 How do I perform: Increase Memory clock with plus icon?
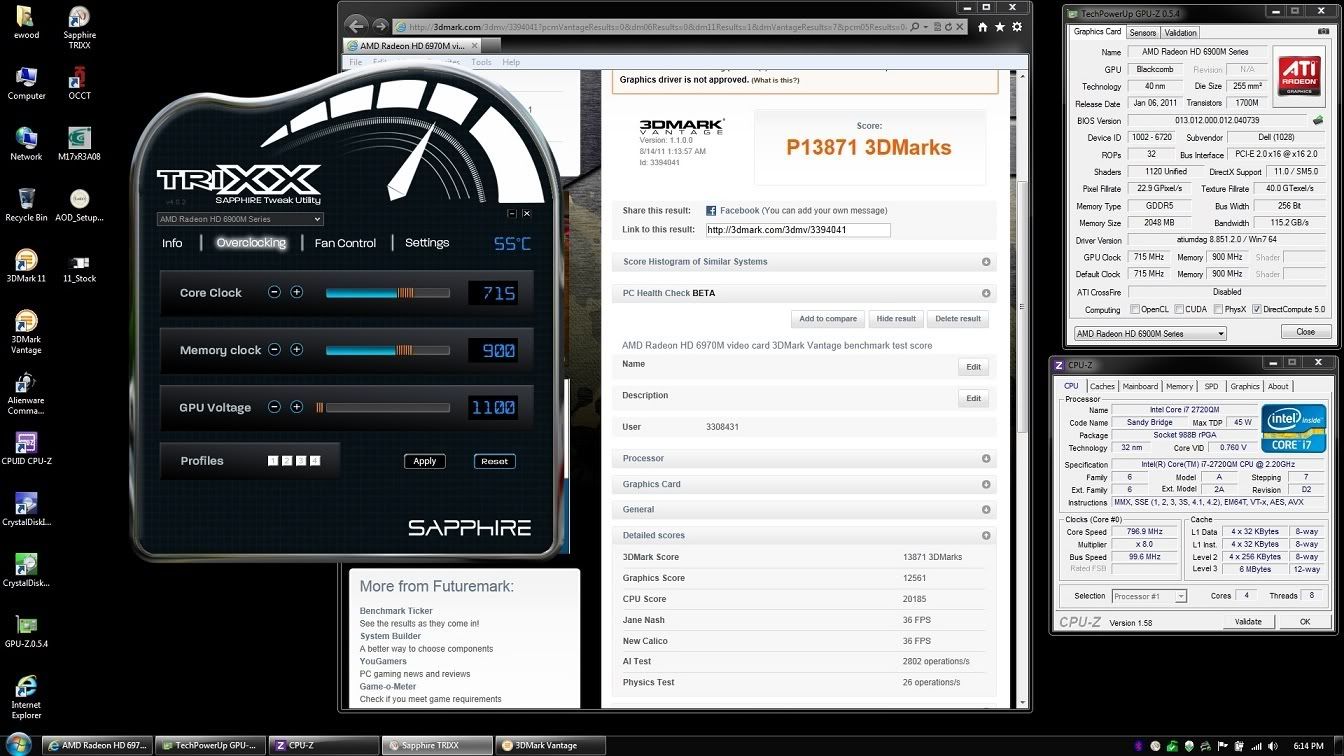pyautogui.click(x=296, y=350)
